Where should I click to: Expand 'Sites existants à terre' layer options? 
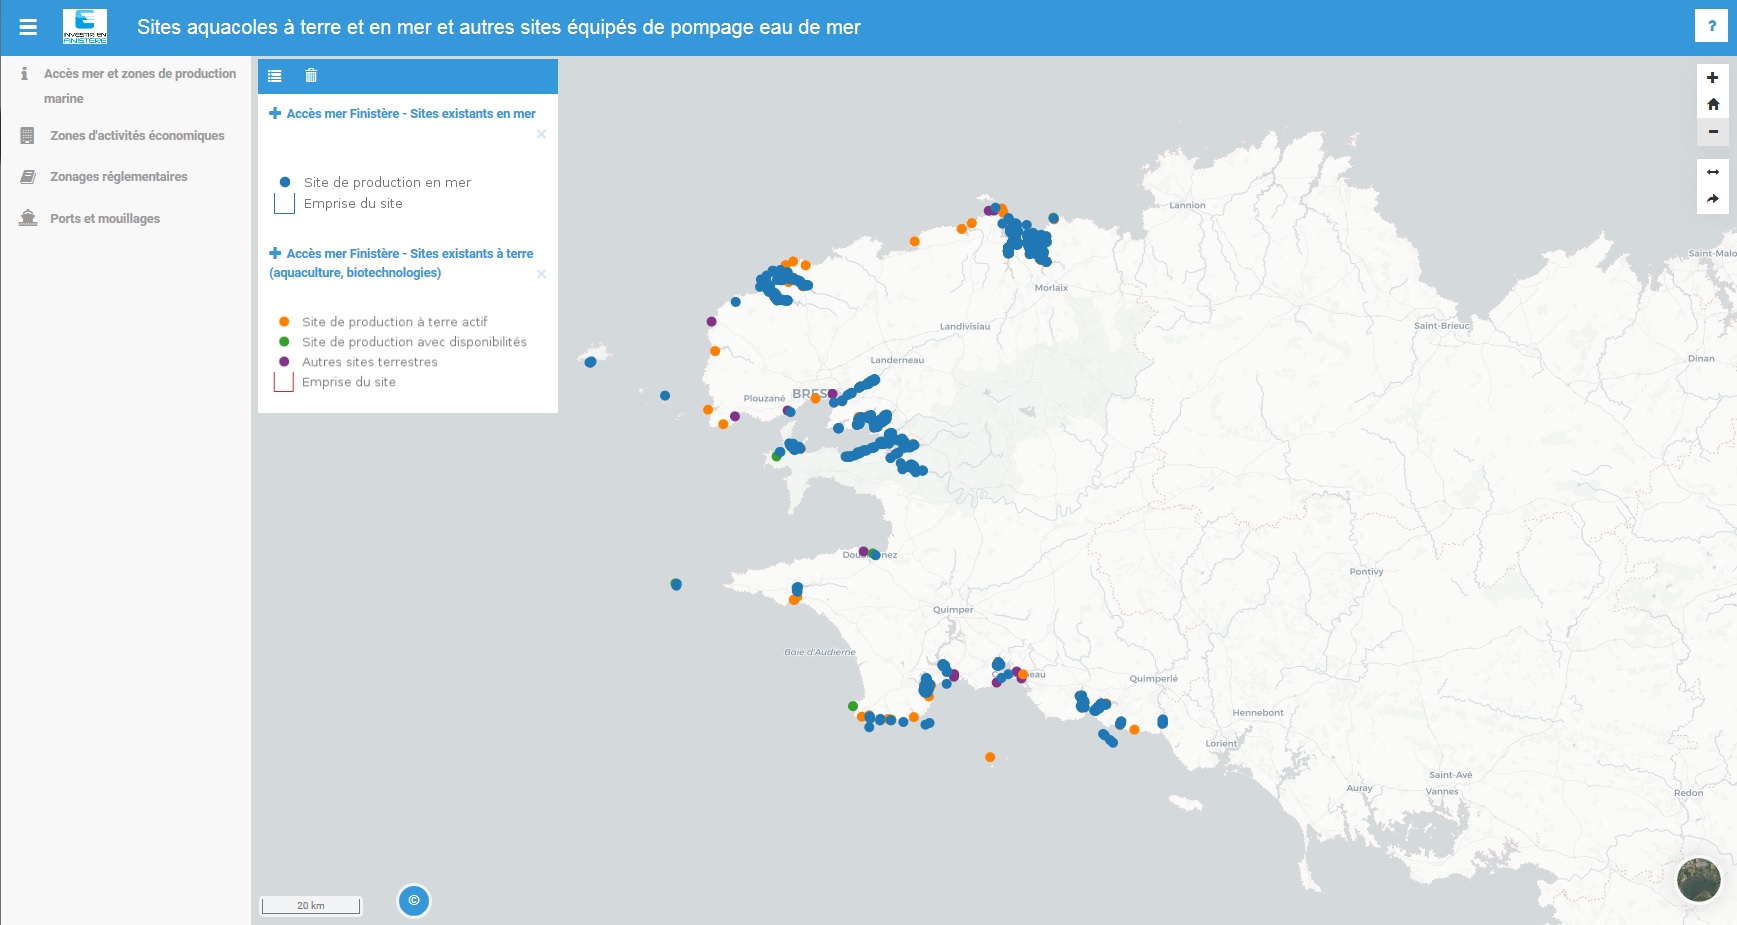coord(275,254)
